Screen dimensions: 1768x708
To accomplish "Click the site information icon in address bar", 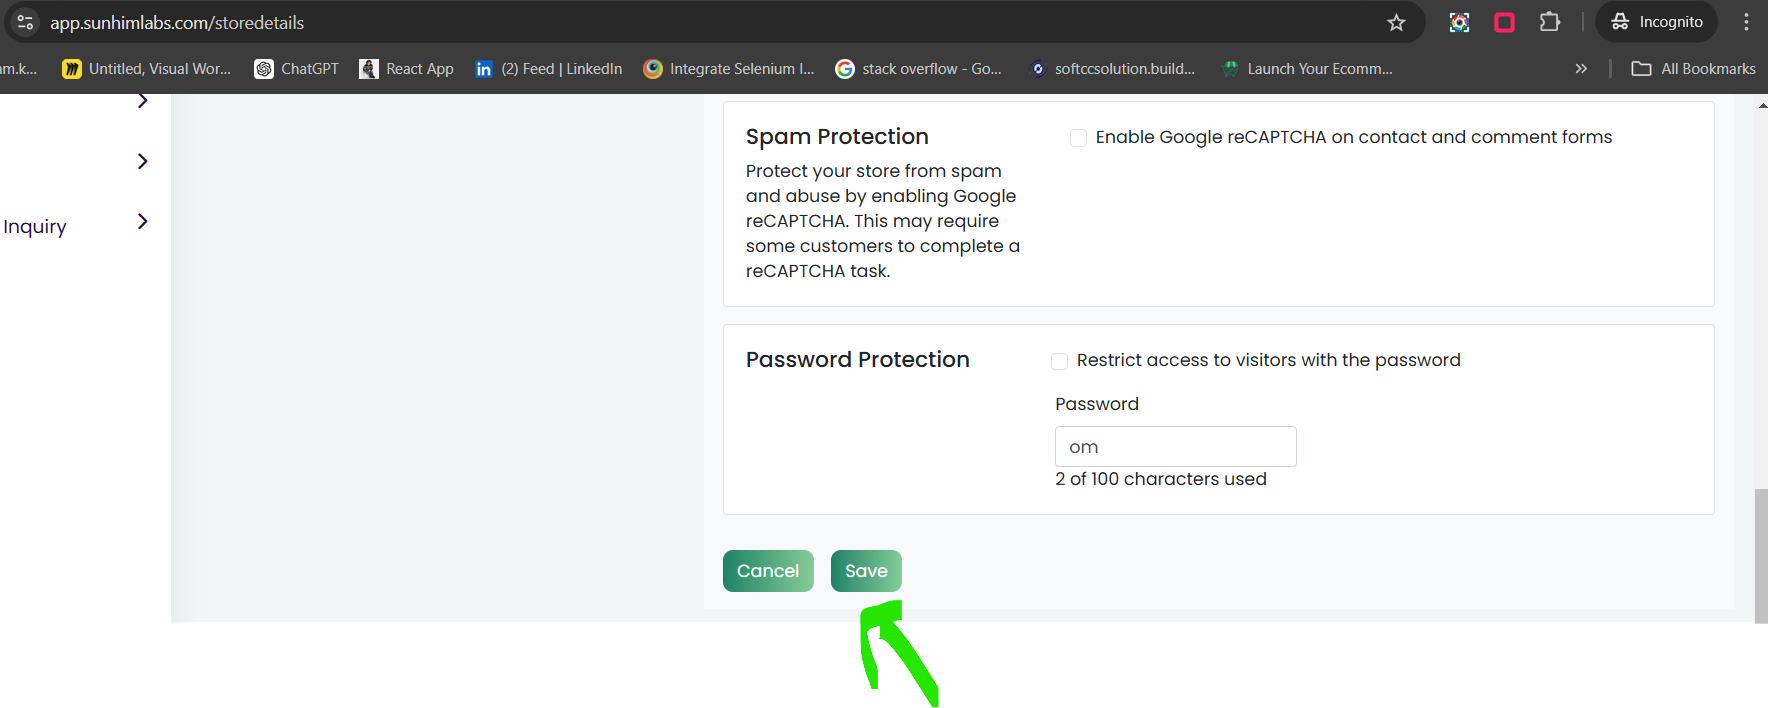I will [26, 22].
